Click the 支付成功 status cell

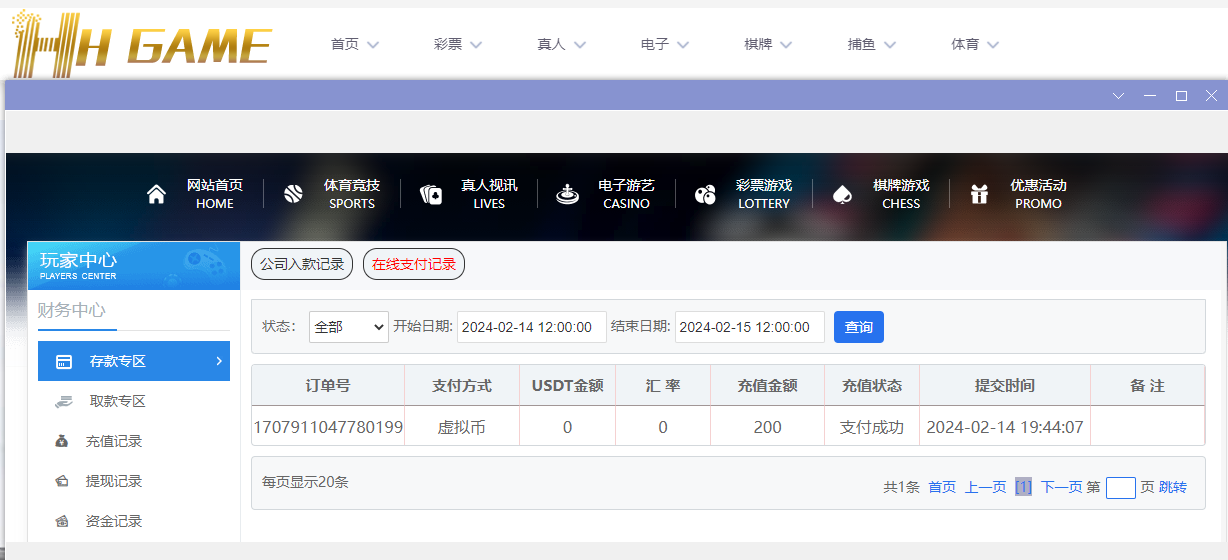872,427
